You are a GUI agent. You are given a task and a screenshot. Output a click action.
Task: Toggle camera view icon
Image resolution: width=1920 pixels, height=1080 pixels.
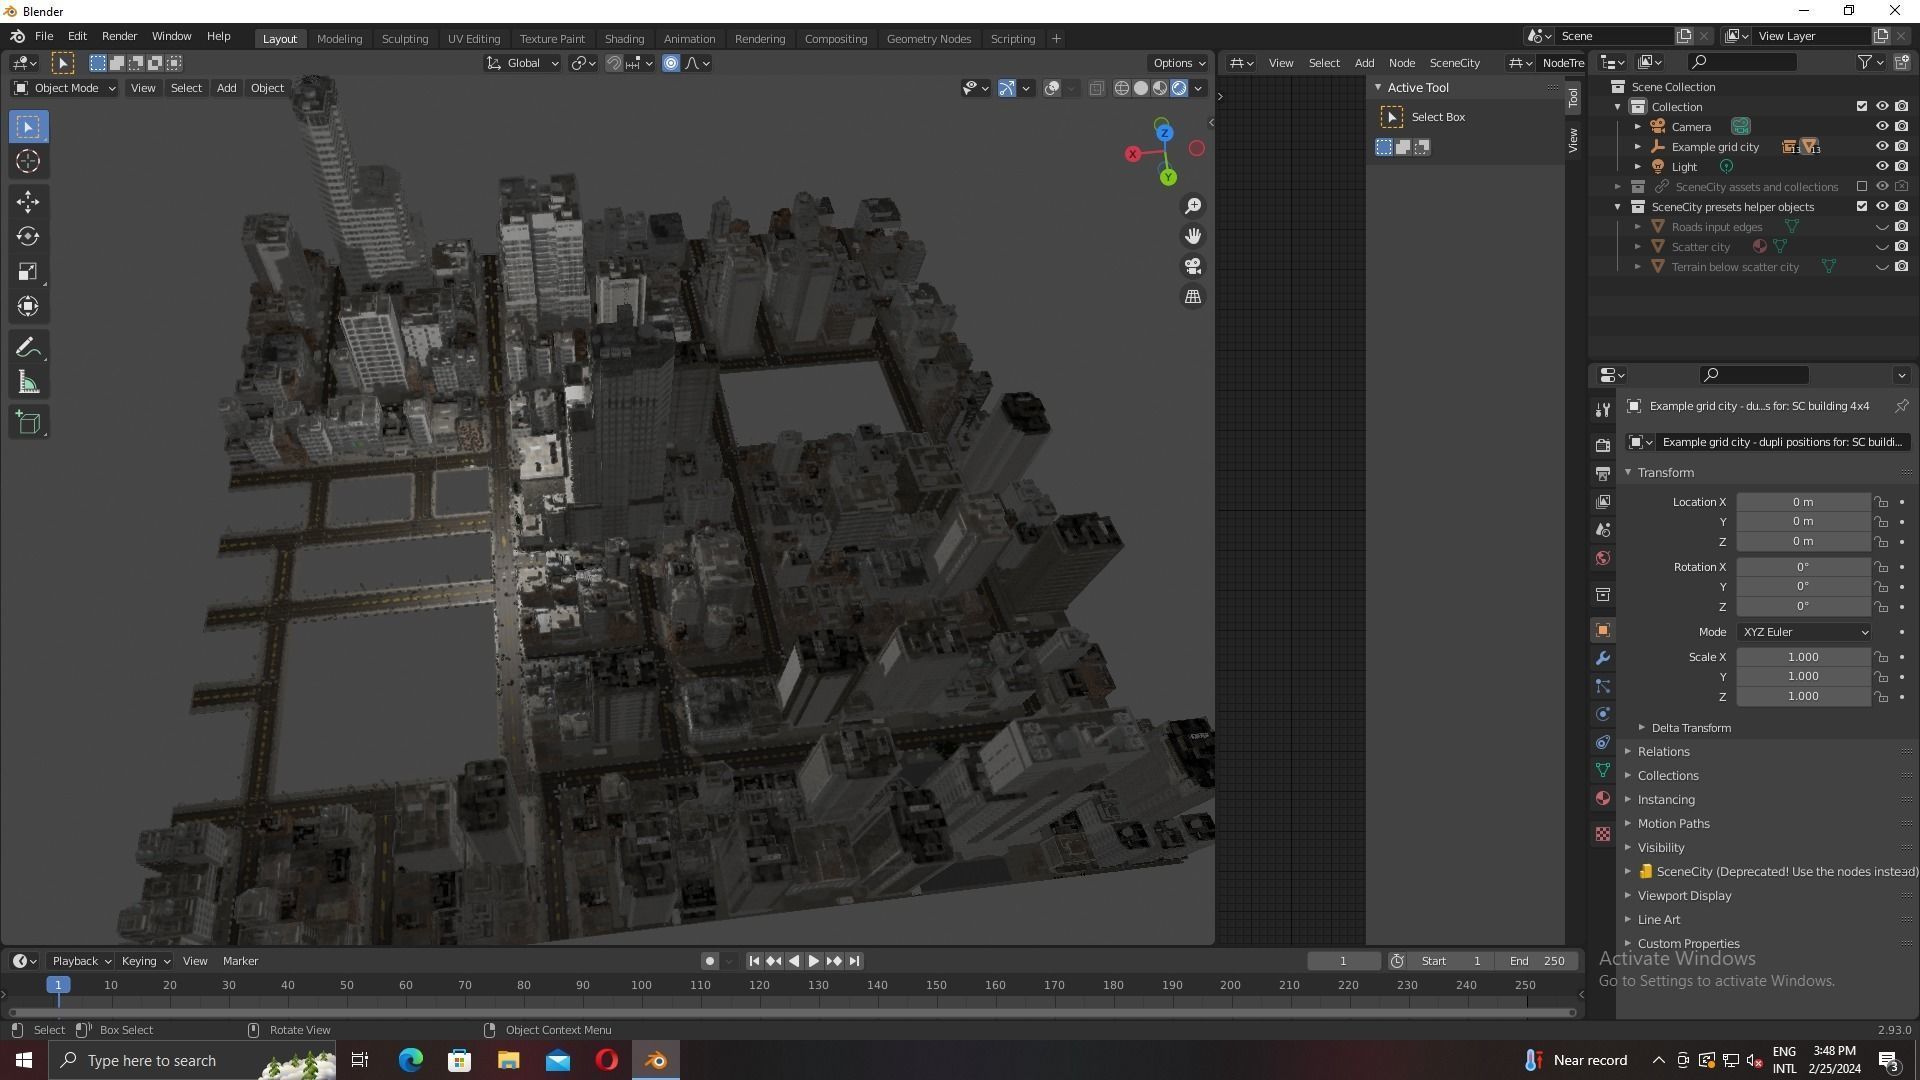pos(1193,266)
